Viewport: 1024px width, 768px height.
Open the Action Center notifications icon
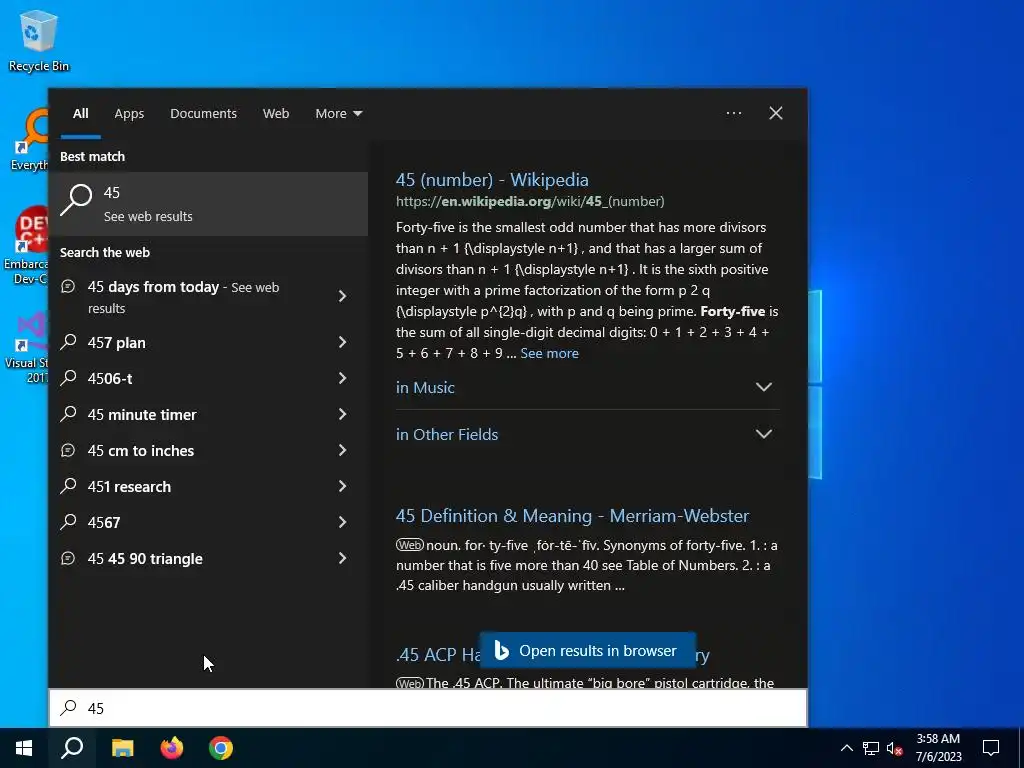pos(991,748)
